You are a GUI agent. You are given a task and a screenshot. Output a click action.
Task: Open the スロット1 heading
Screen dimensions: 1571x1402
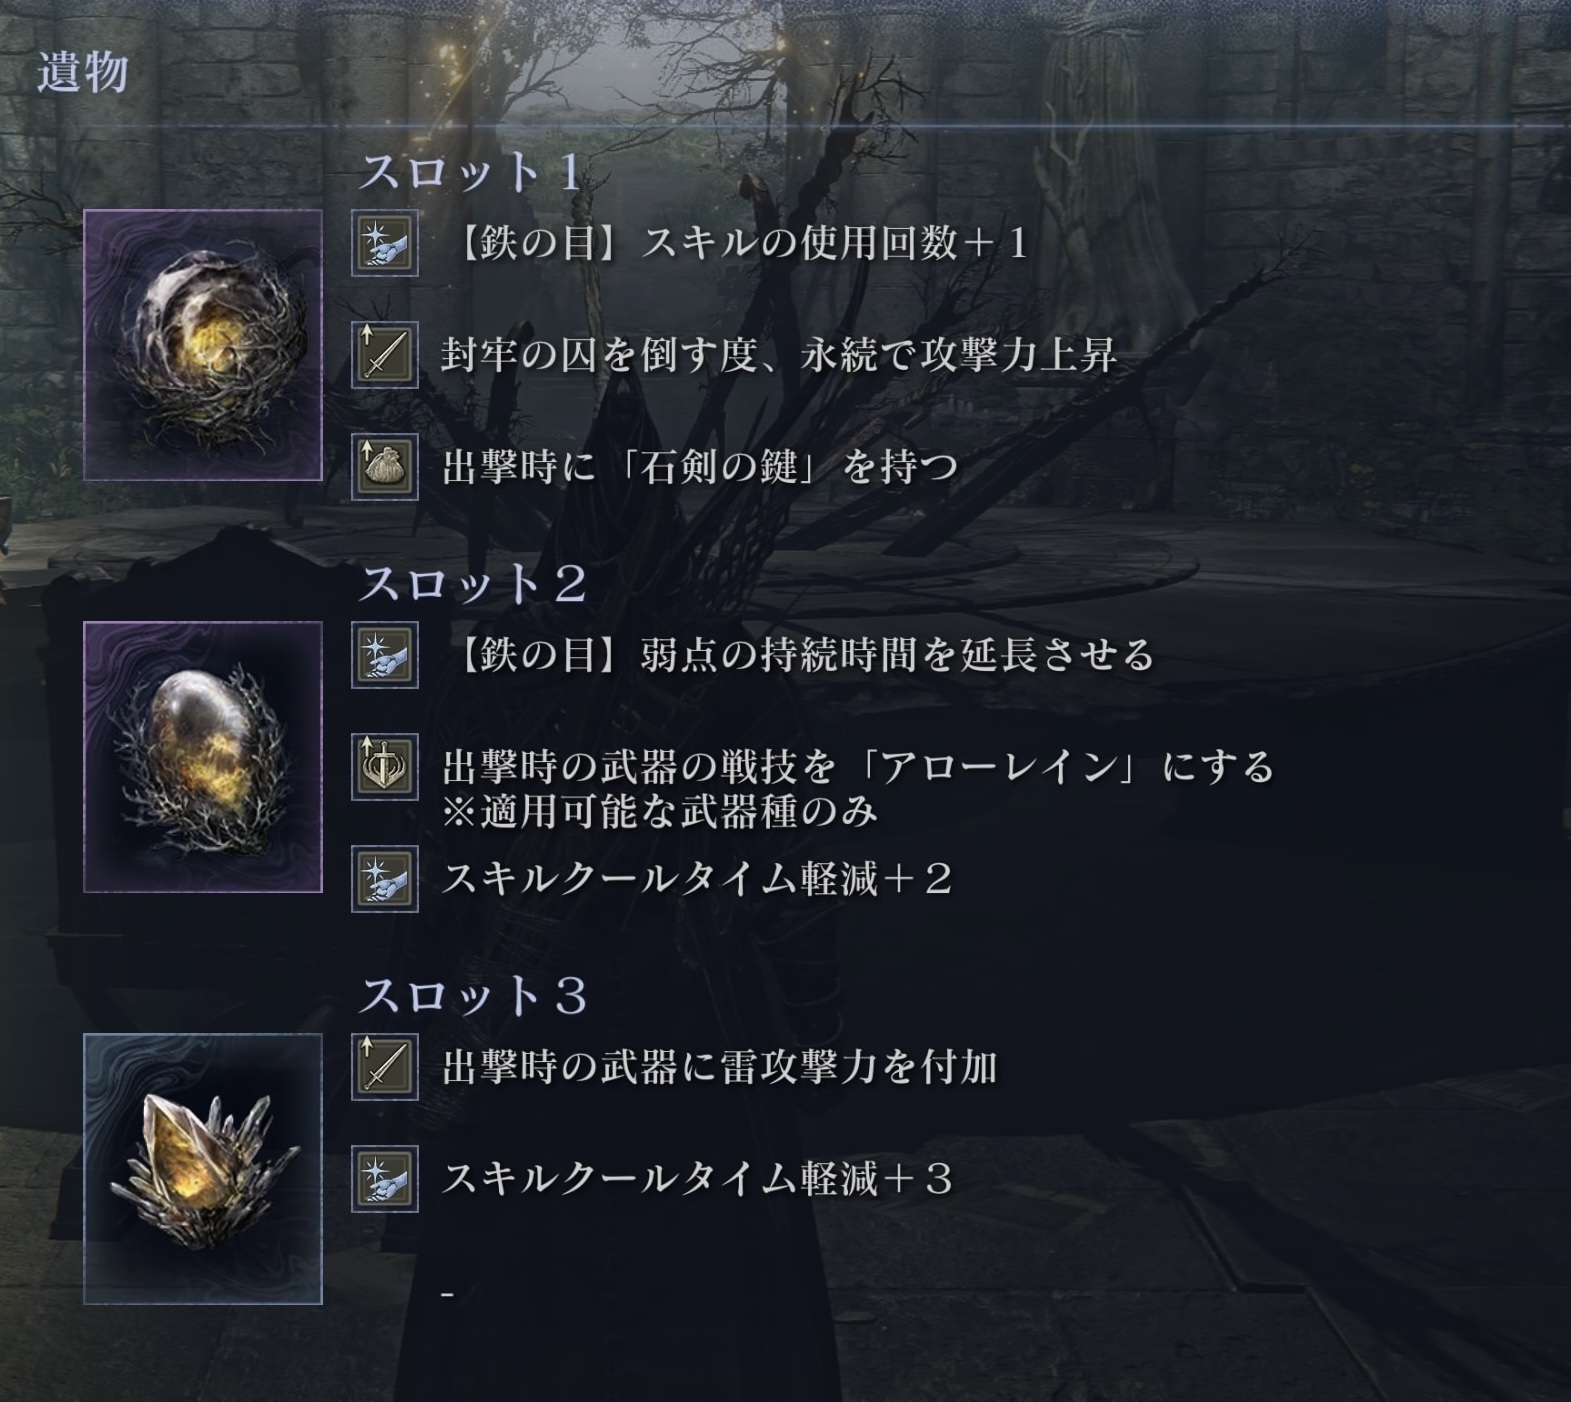[471, 172]
